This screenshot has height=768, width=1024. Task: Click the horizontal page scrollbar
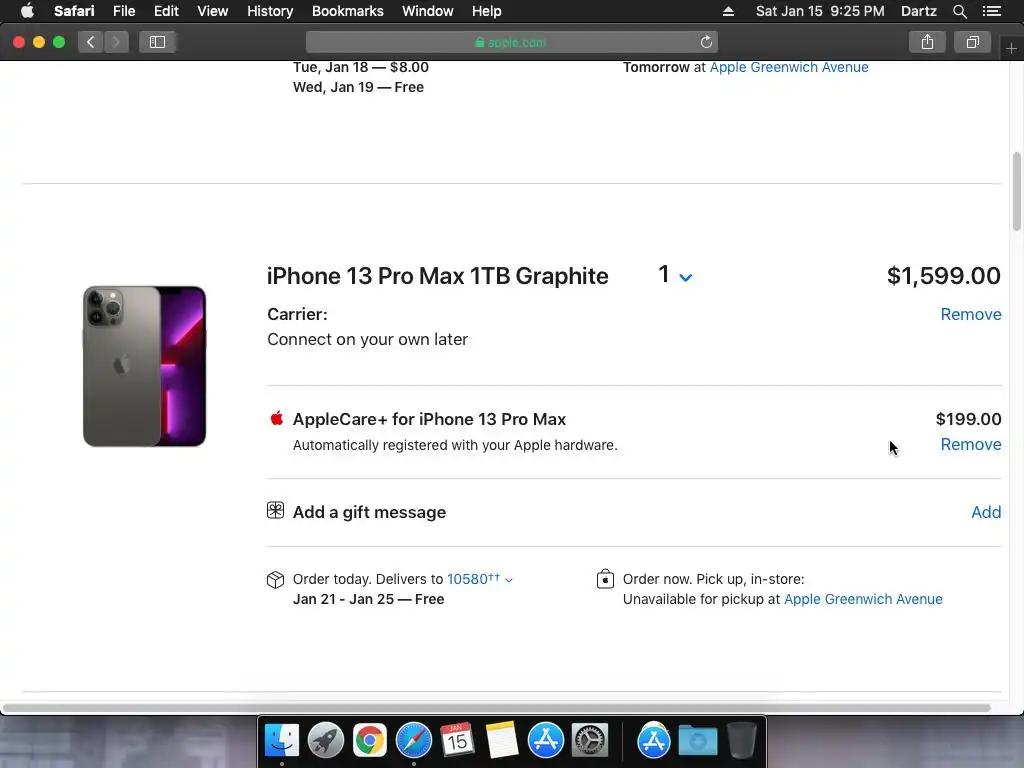(497, 708)
